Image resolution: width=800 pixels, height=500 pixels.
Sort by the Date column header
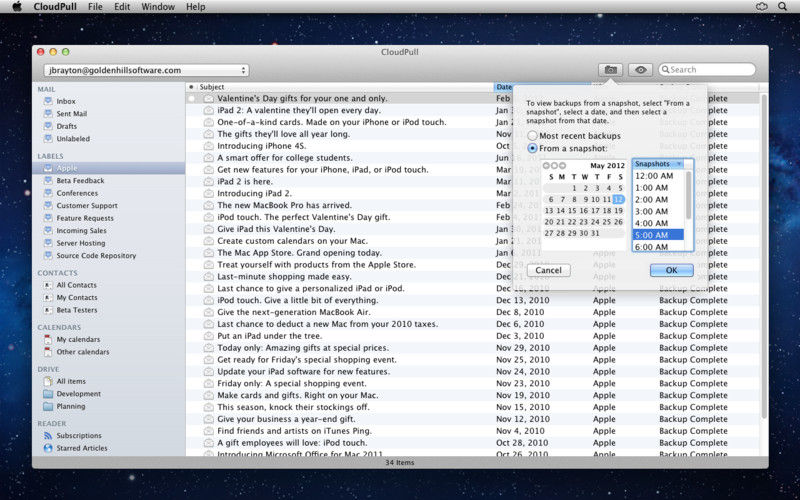point(503,87)
